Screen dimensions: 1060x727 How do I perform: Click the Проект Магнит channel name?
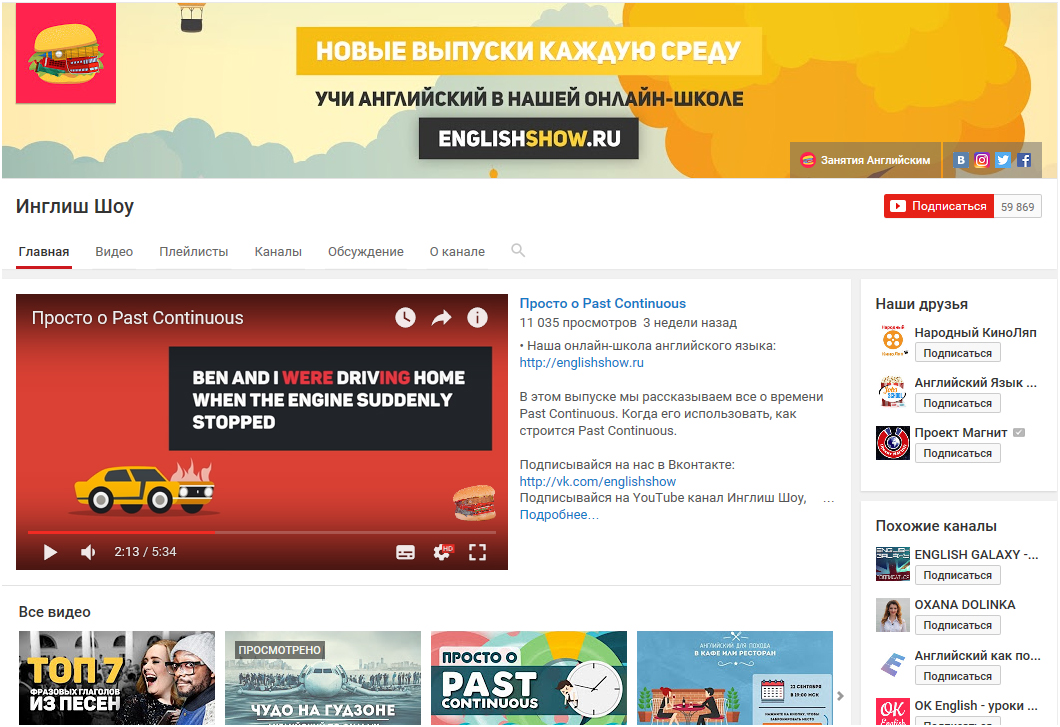[x=961, y=433]
